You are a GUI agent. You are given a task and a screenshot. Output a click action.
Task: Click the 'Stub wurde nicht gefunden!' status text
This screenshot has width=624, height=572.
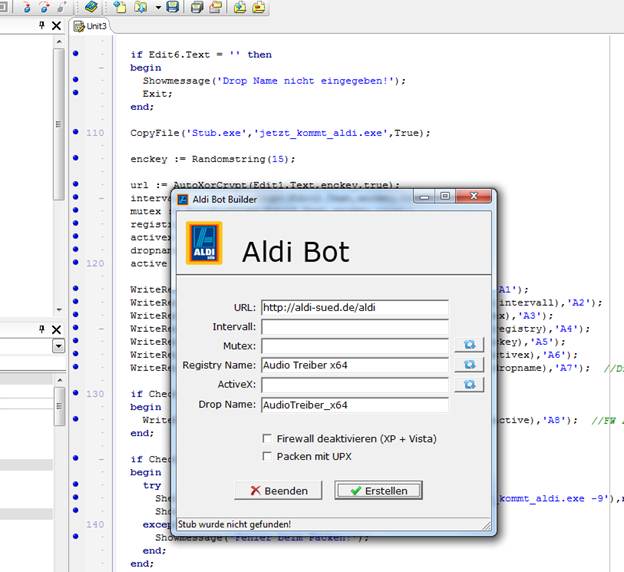pos(234,524)
